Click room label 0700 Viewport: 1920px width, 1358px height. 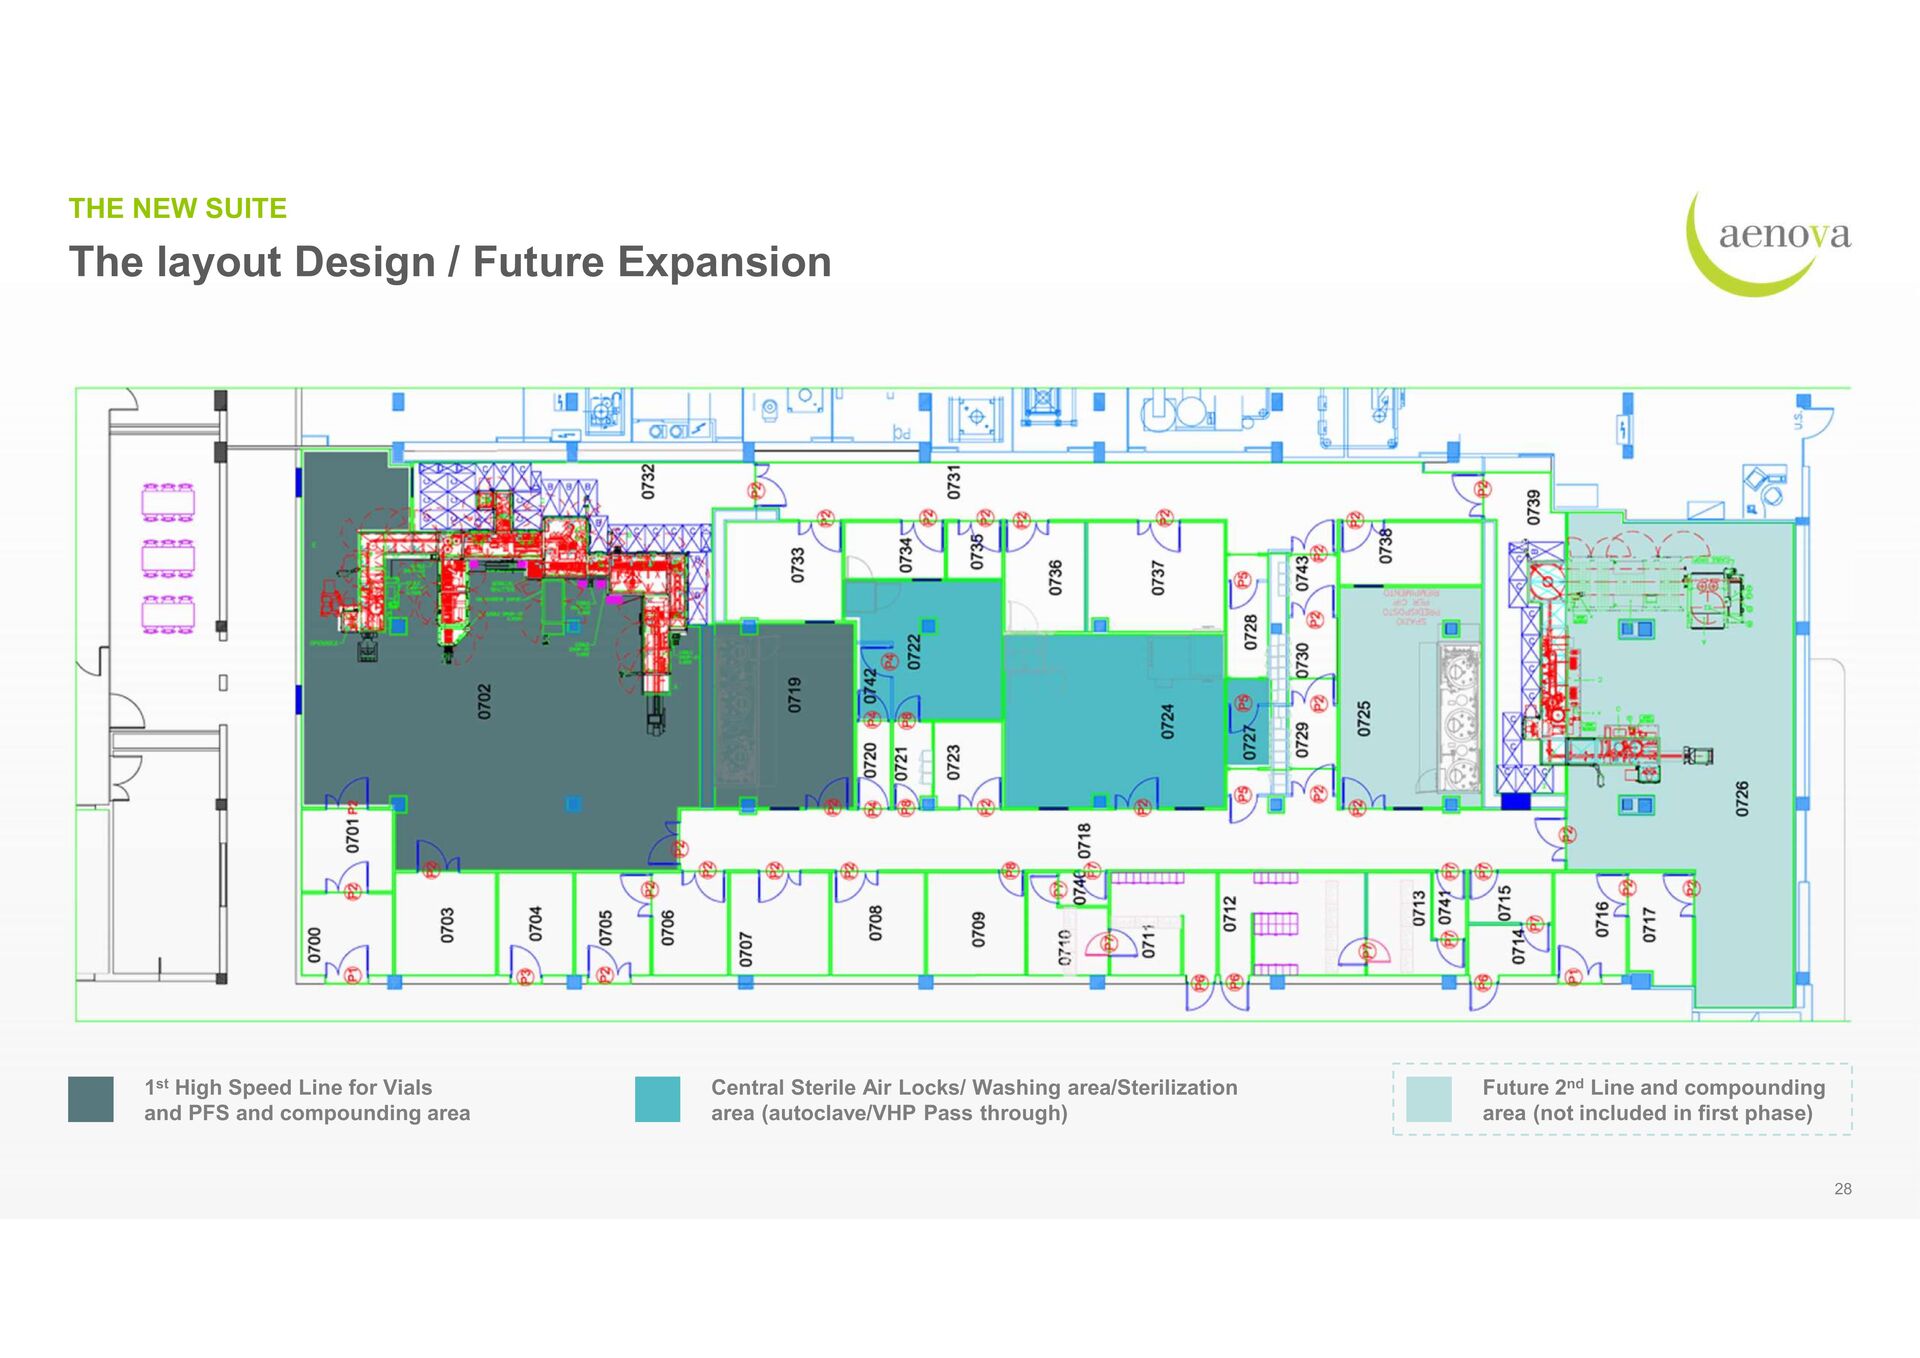(x=314, y=945)
